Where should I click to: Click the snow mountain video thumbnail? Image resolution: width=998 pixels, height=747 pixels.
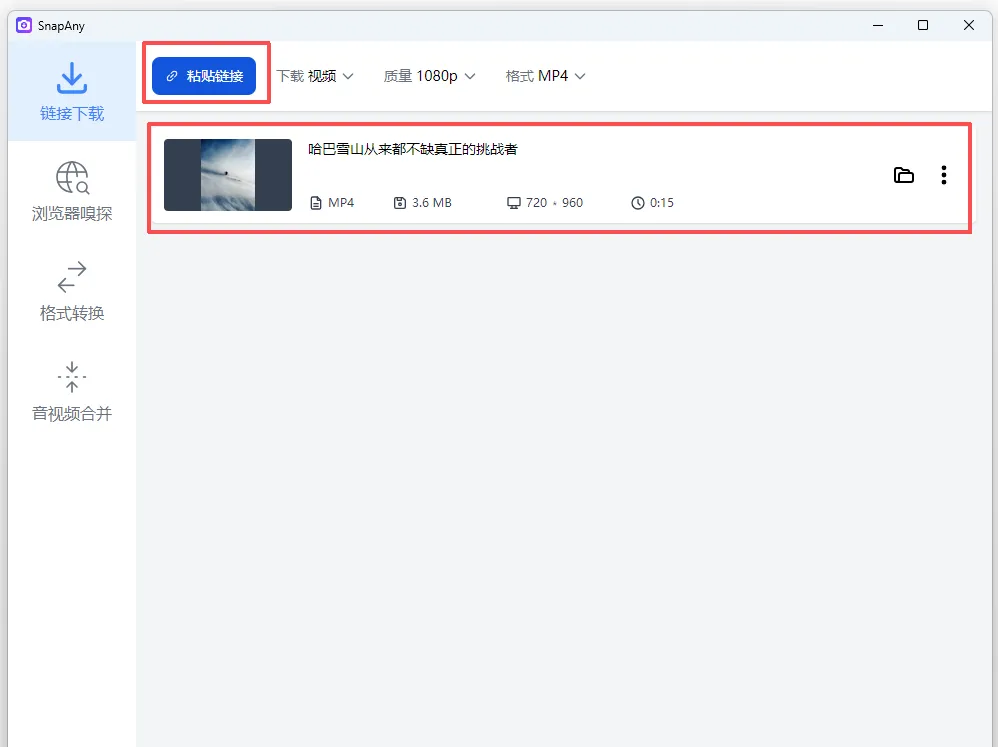click(228, 175)
